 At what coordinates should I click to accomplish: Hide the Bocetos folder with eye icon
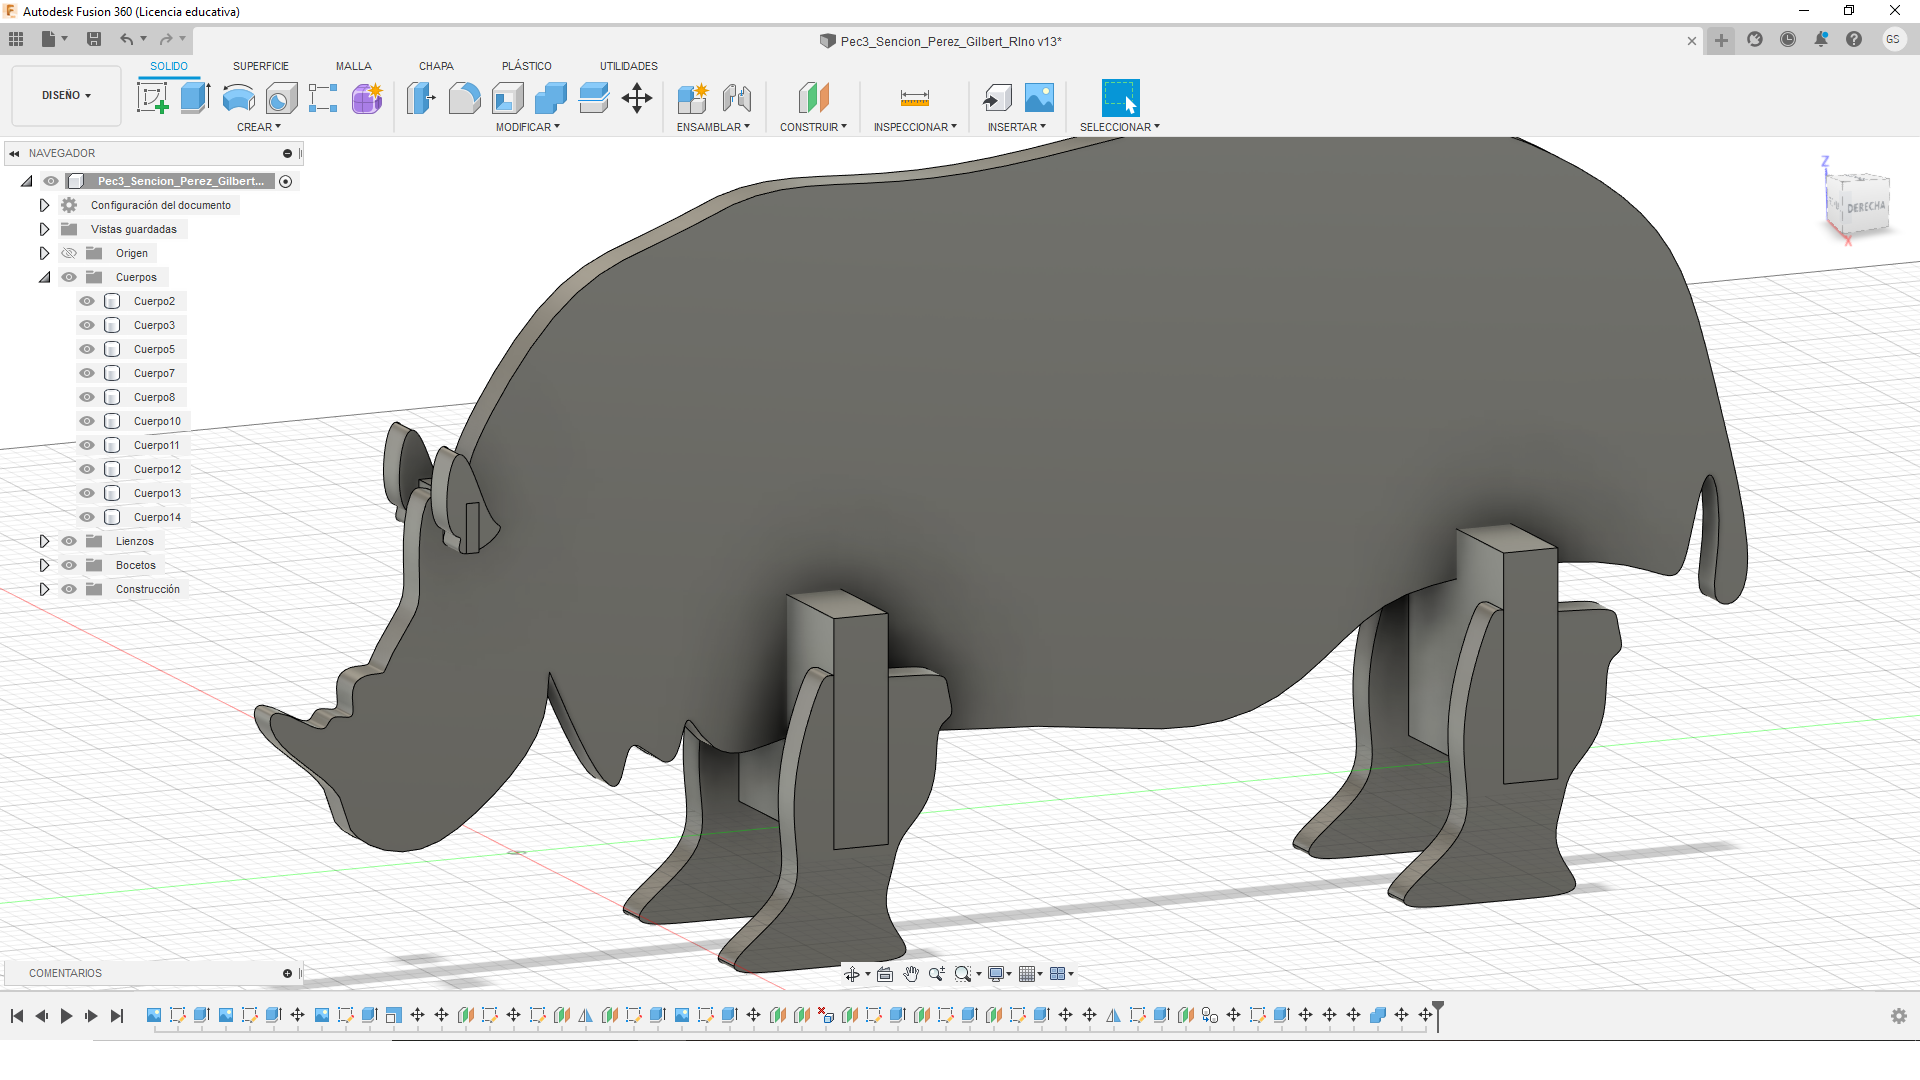pyautogui.click(x=69, y=565)
